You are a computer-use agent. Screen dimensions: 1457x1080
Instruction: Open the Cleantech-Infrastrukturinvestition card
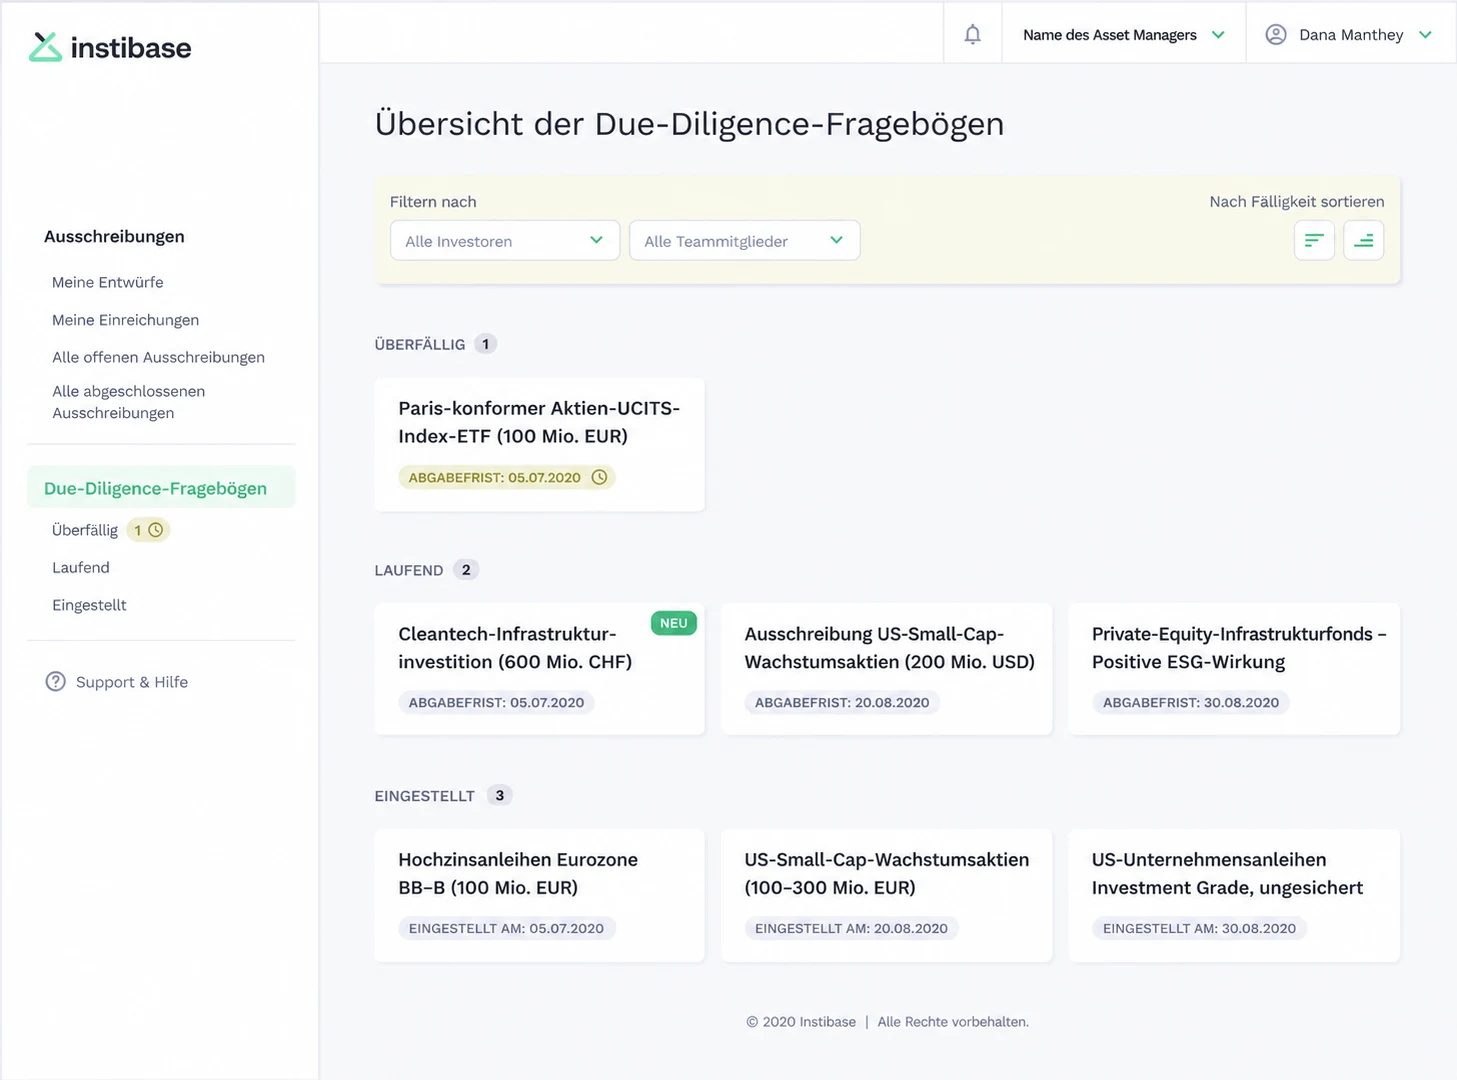[x=539, y=668]
